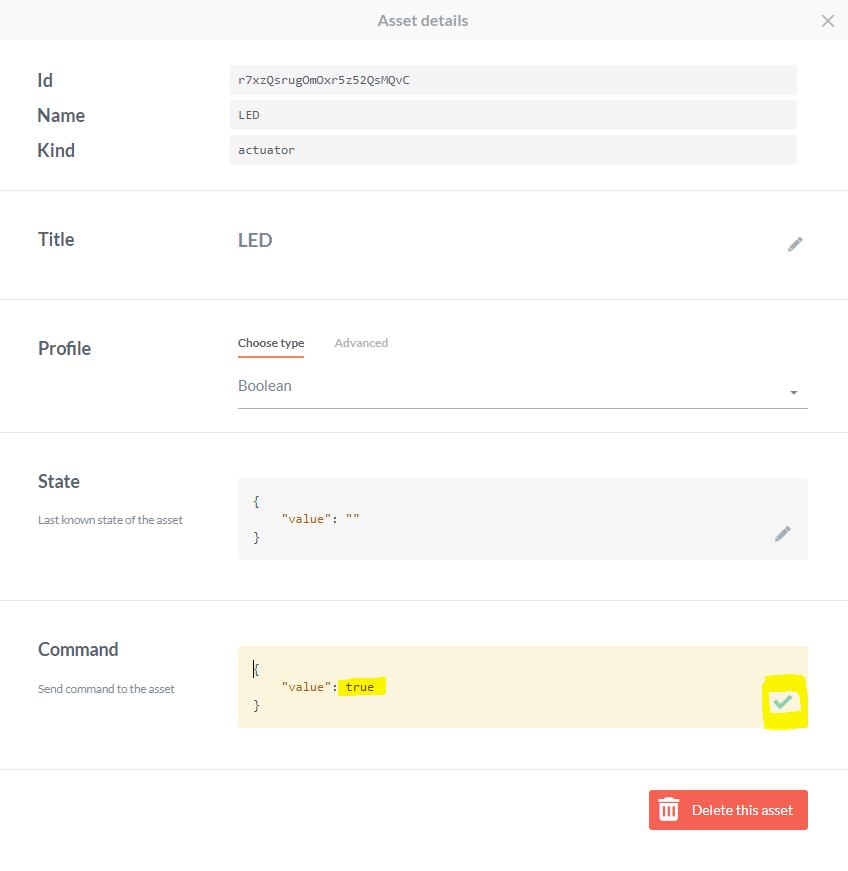
Task: Close the Asset details dialog
Action: [x=827, y=21]
